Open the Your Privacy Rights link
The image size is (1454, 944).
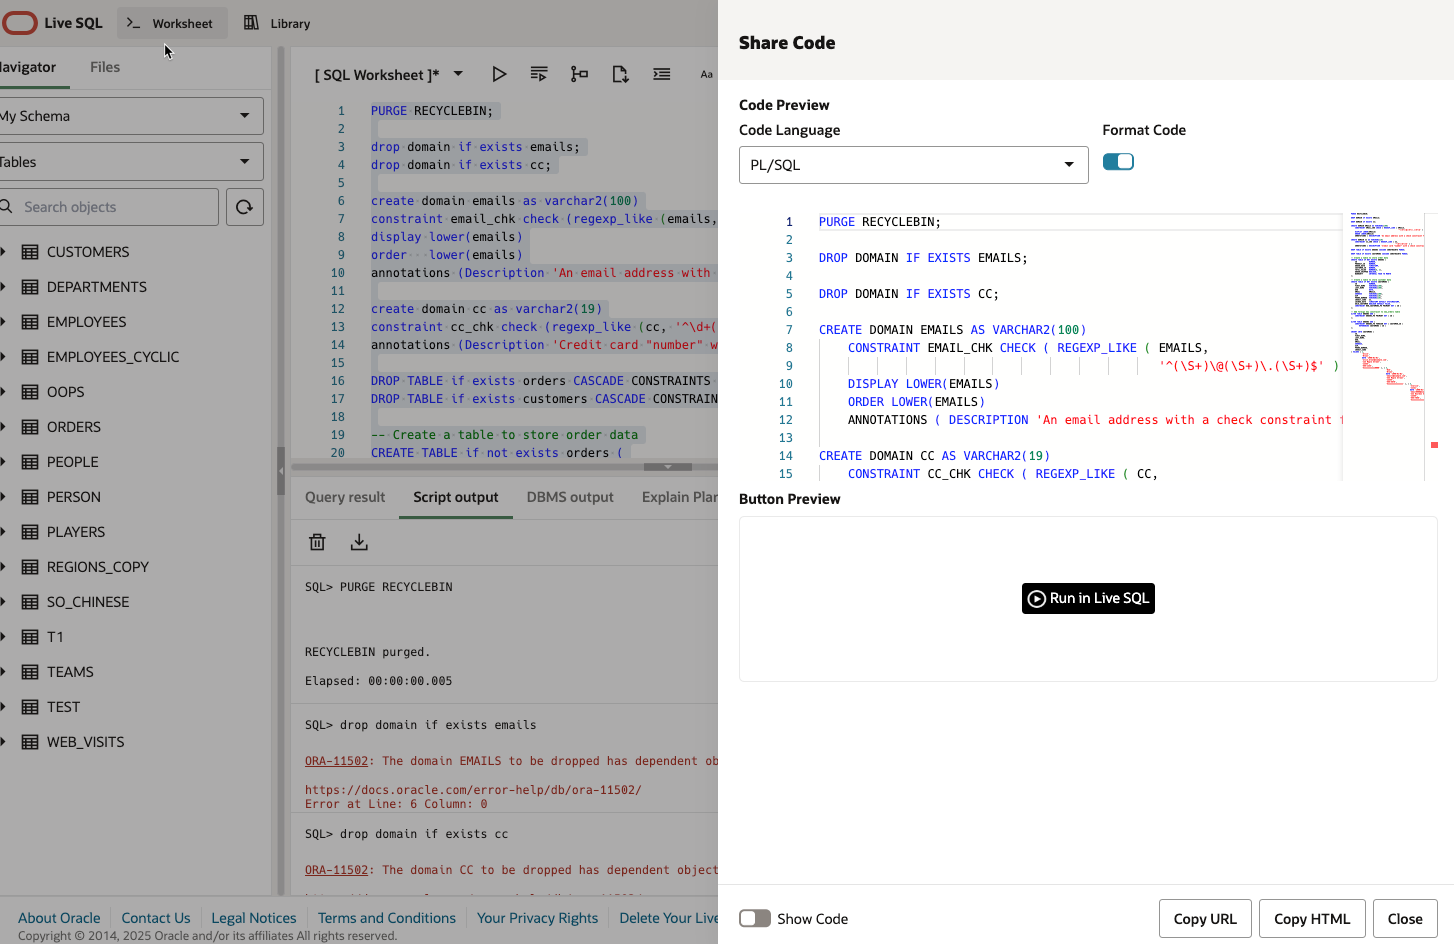(538, 918)
